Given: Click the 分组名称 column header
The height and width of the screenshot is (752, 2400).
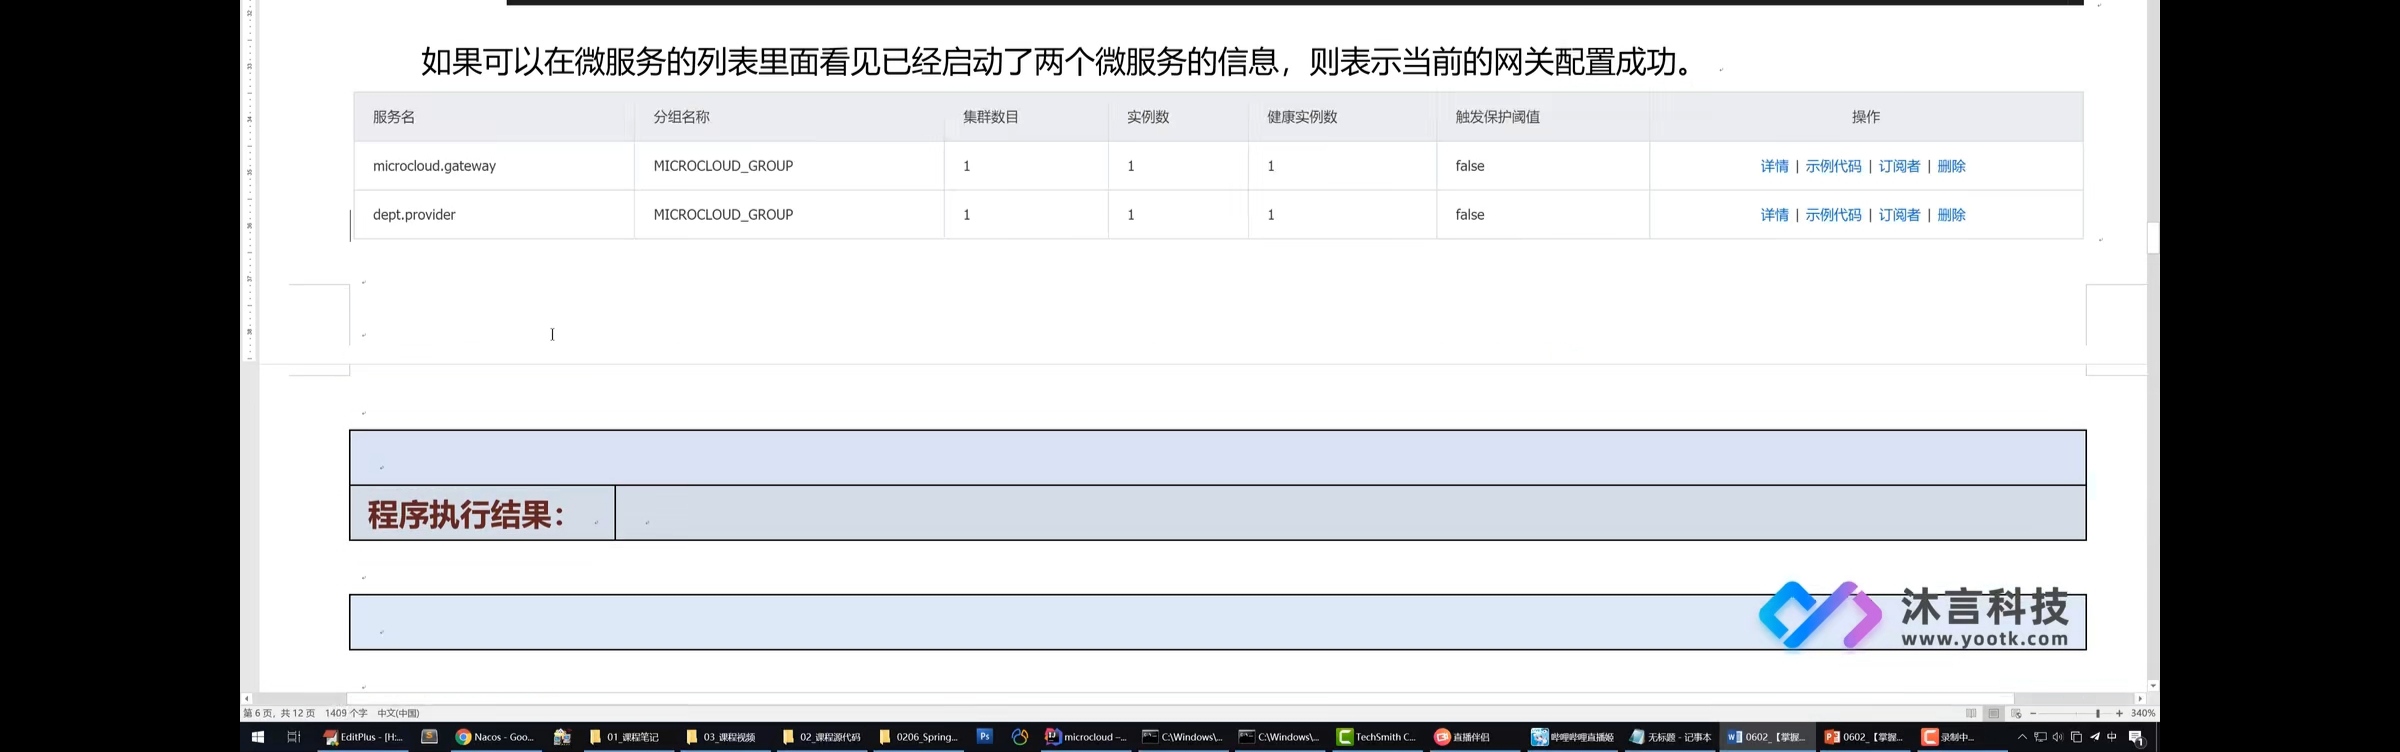Looking at the screenshot, I should tap(681, 117).
